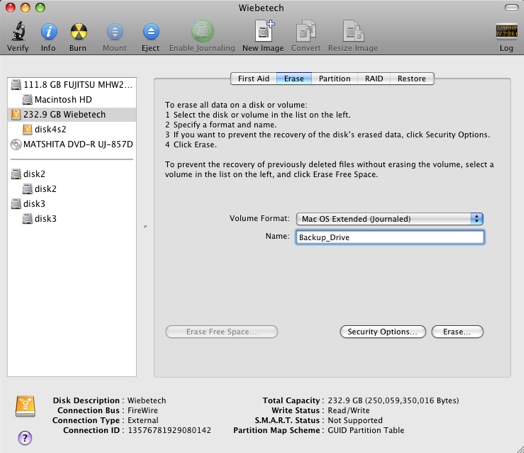Open the Log viewer icon
This screenshot has width=524, height=453.
(x=506, y=32)
